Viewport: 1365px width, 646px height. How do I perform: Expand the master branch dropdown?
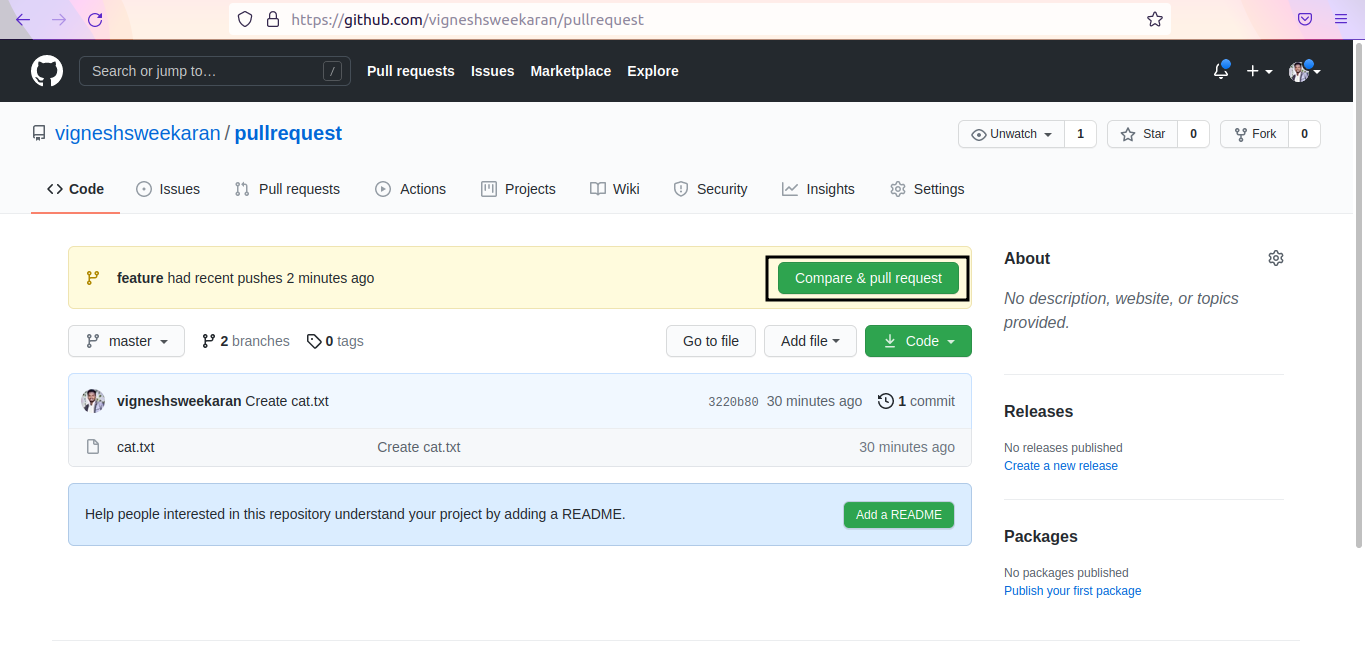[x=126, y=341]
